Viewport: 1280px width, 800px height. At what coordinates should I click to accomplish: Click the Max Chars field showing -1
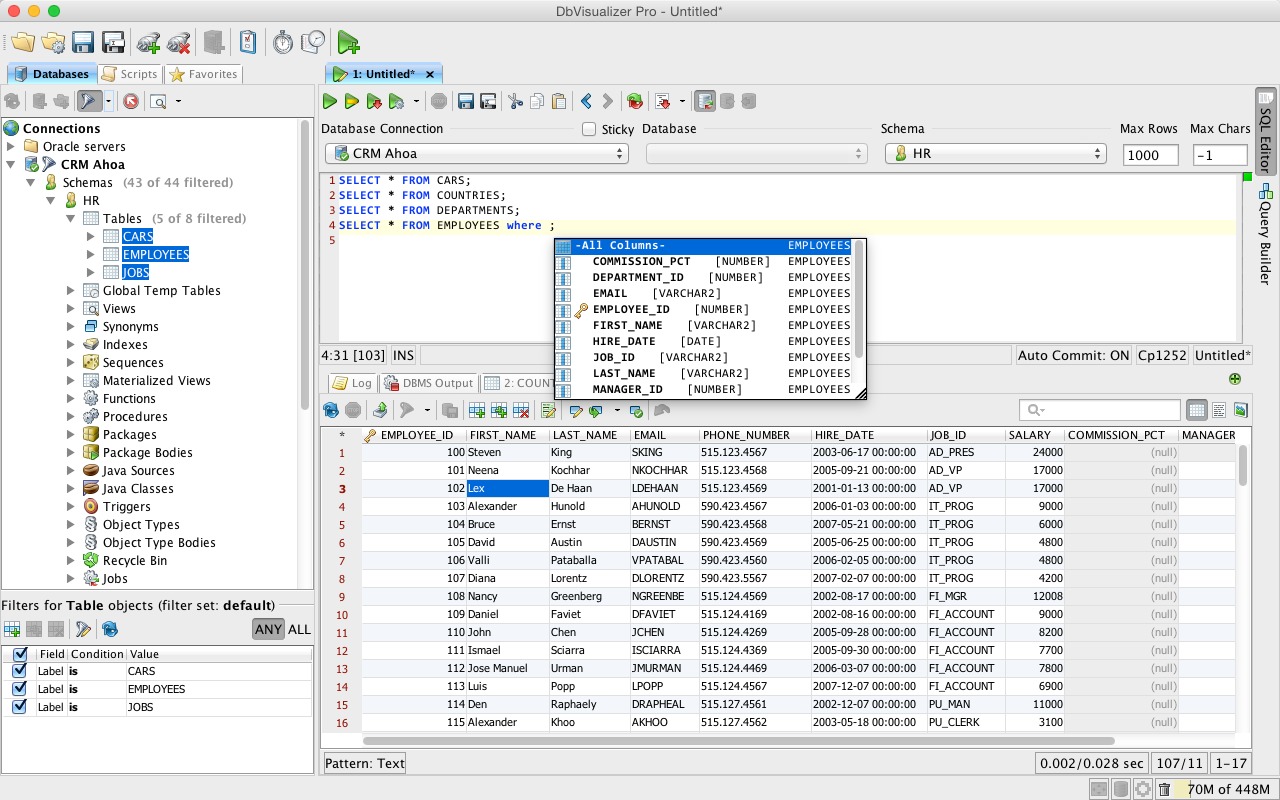click(x=1220, y=155)
